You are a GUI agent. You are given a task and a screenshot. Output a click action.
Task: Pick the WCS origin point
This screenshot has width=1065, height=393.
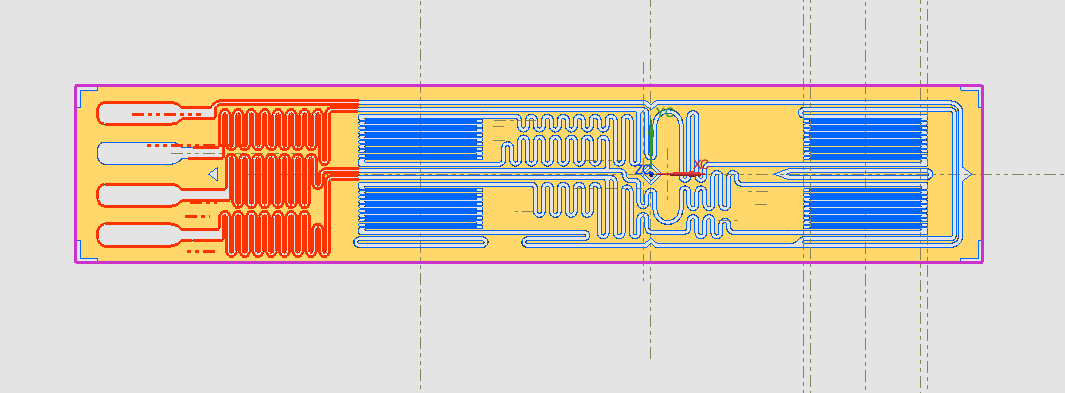click(651, 174)
